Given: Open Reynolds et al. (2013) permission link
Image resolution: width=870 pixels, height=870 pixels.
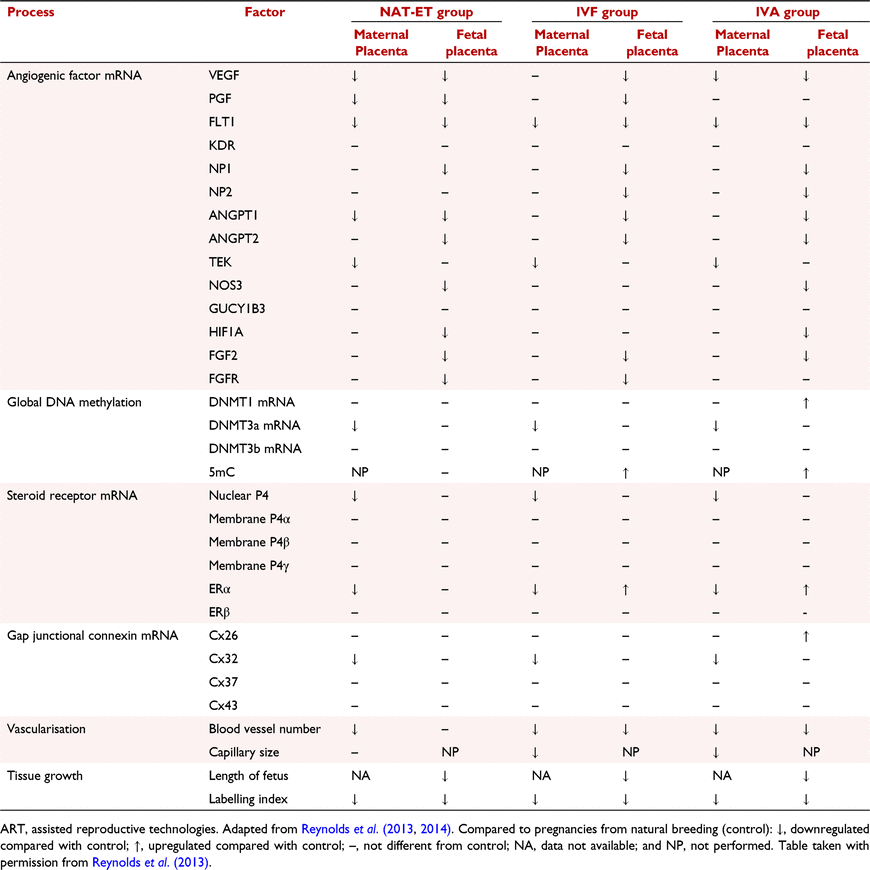Looking at the screenshot, I should 151,862.
